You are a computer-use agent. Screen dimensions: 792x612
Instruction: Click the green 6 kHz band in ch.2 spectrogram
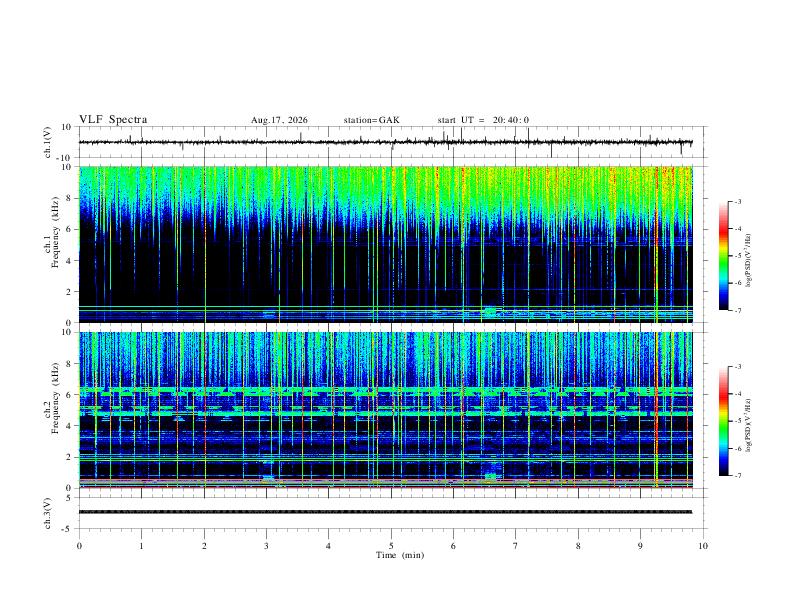pos(385,391)
